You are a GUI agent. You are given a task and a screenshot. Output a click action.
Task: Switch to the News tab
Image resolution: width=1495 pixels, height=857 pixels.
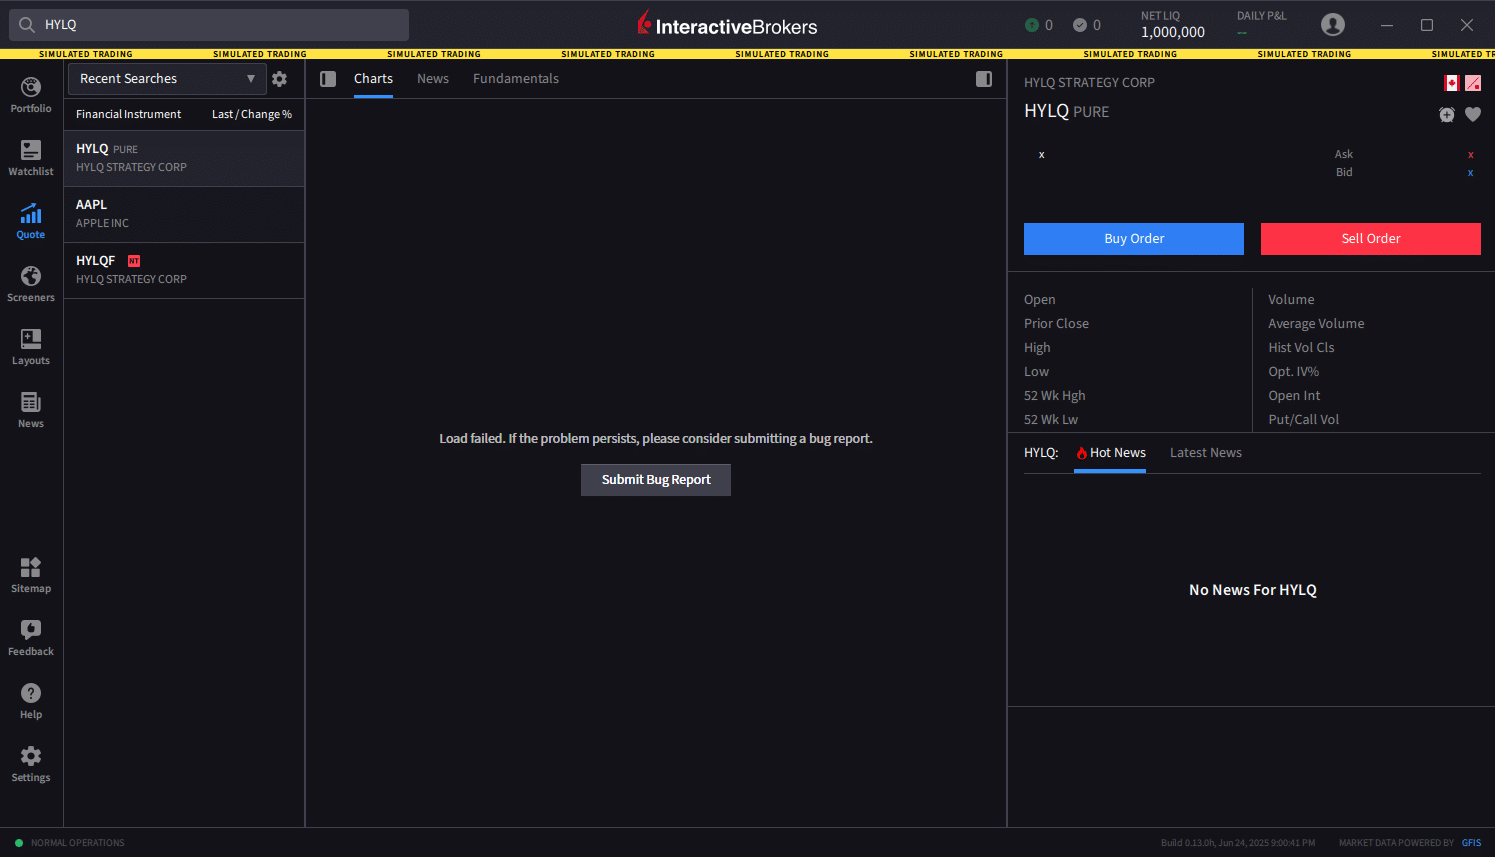pyautogui.click(x=433, y=79)
